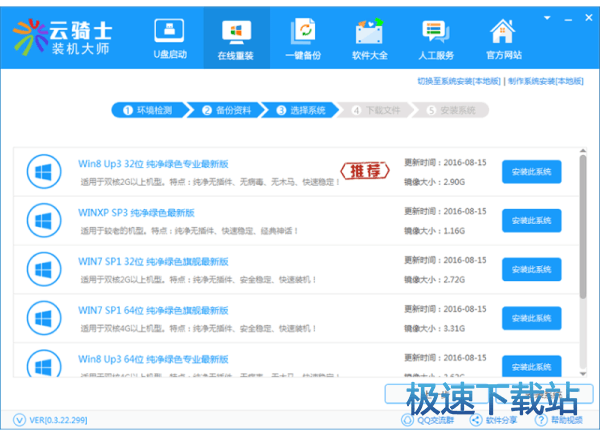Open WIN7 SP1 32位 纯净绿色旗舰最新版 title
The height and width of the screenshot is (436, 600).
coord(153,262)
